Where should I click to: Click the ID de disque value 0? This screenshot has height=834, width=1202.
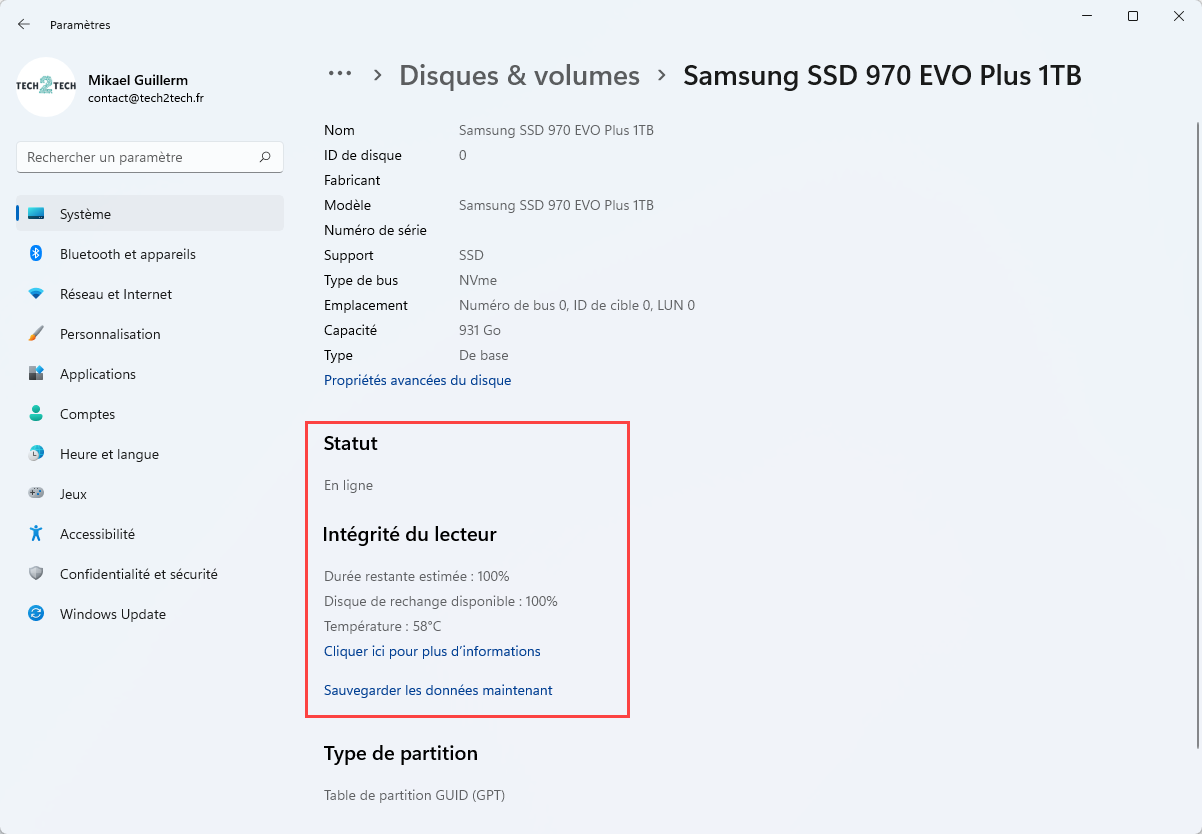(463, 155)
